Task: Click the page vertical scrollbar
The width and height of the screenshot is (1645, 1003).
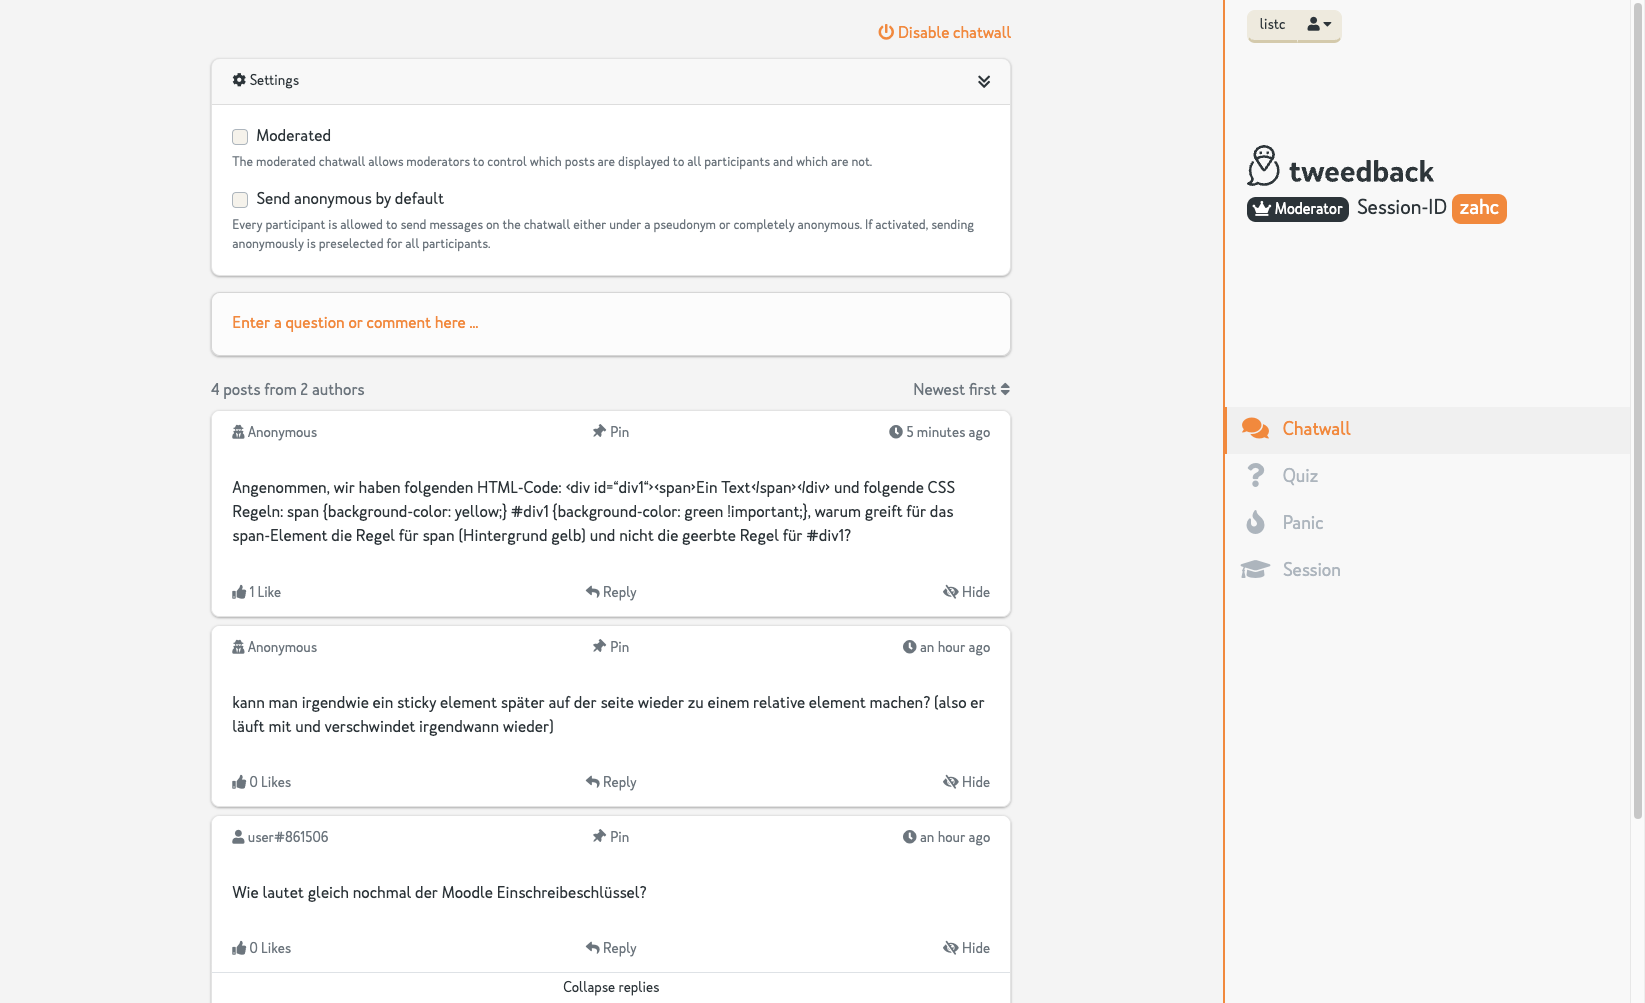Action: click(1637, 400)
